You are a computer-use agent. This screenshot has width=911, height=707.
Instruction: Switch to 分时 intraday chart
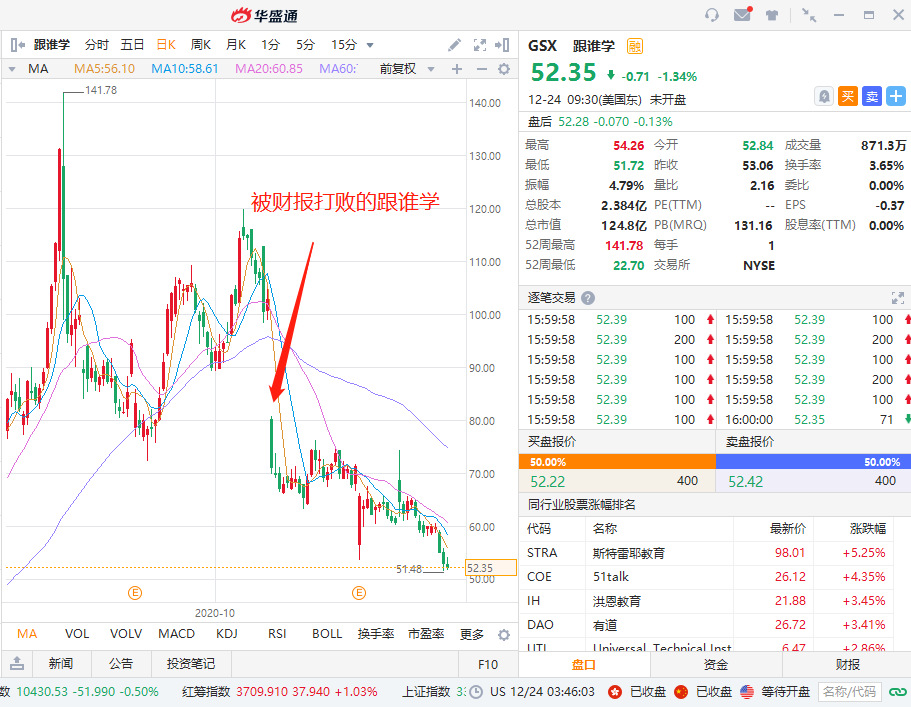click(96, 45)
